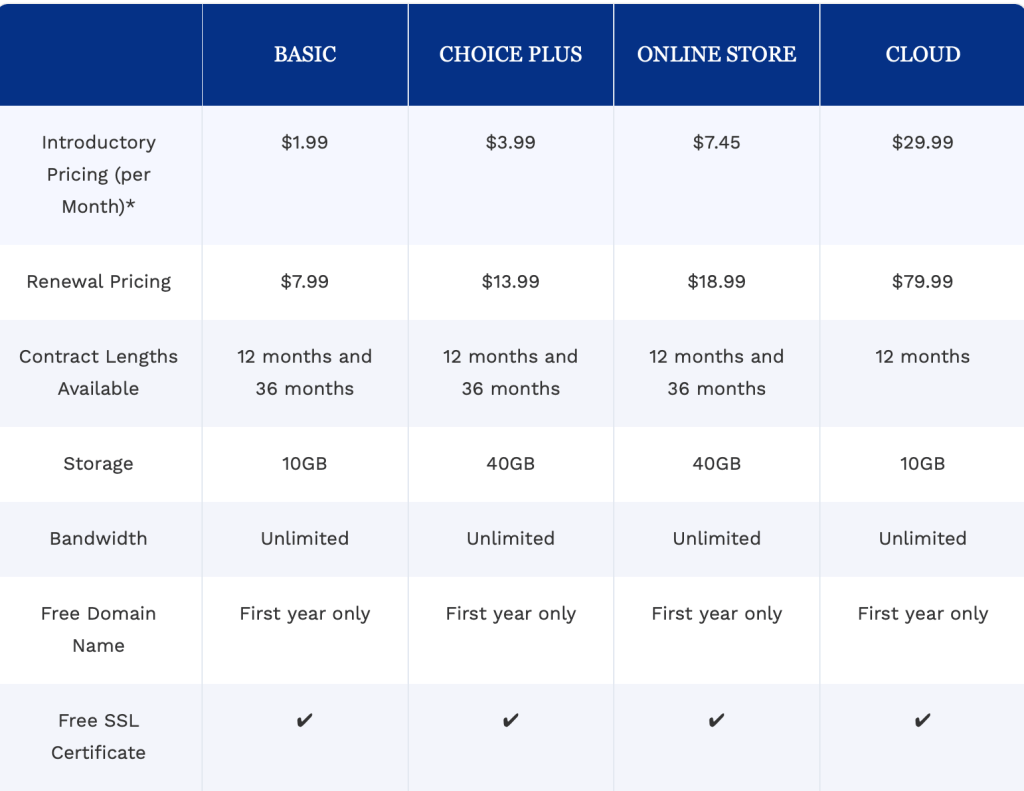Click the Free SSL Certificate row label
Image resolution: width=1024 pixels, height=791 pixels.
pyautogui.click(x=98, y=736)
